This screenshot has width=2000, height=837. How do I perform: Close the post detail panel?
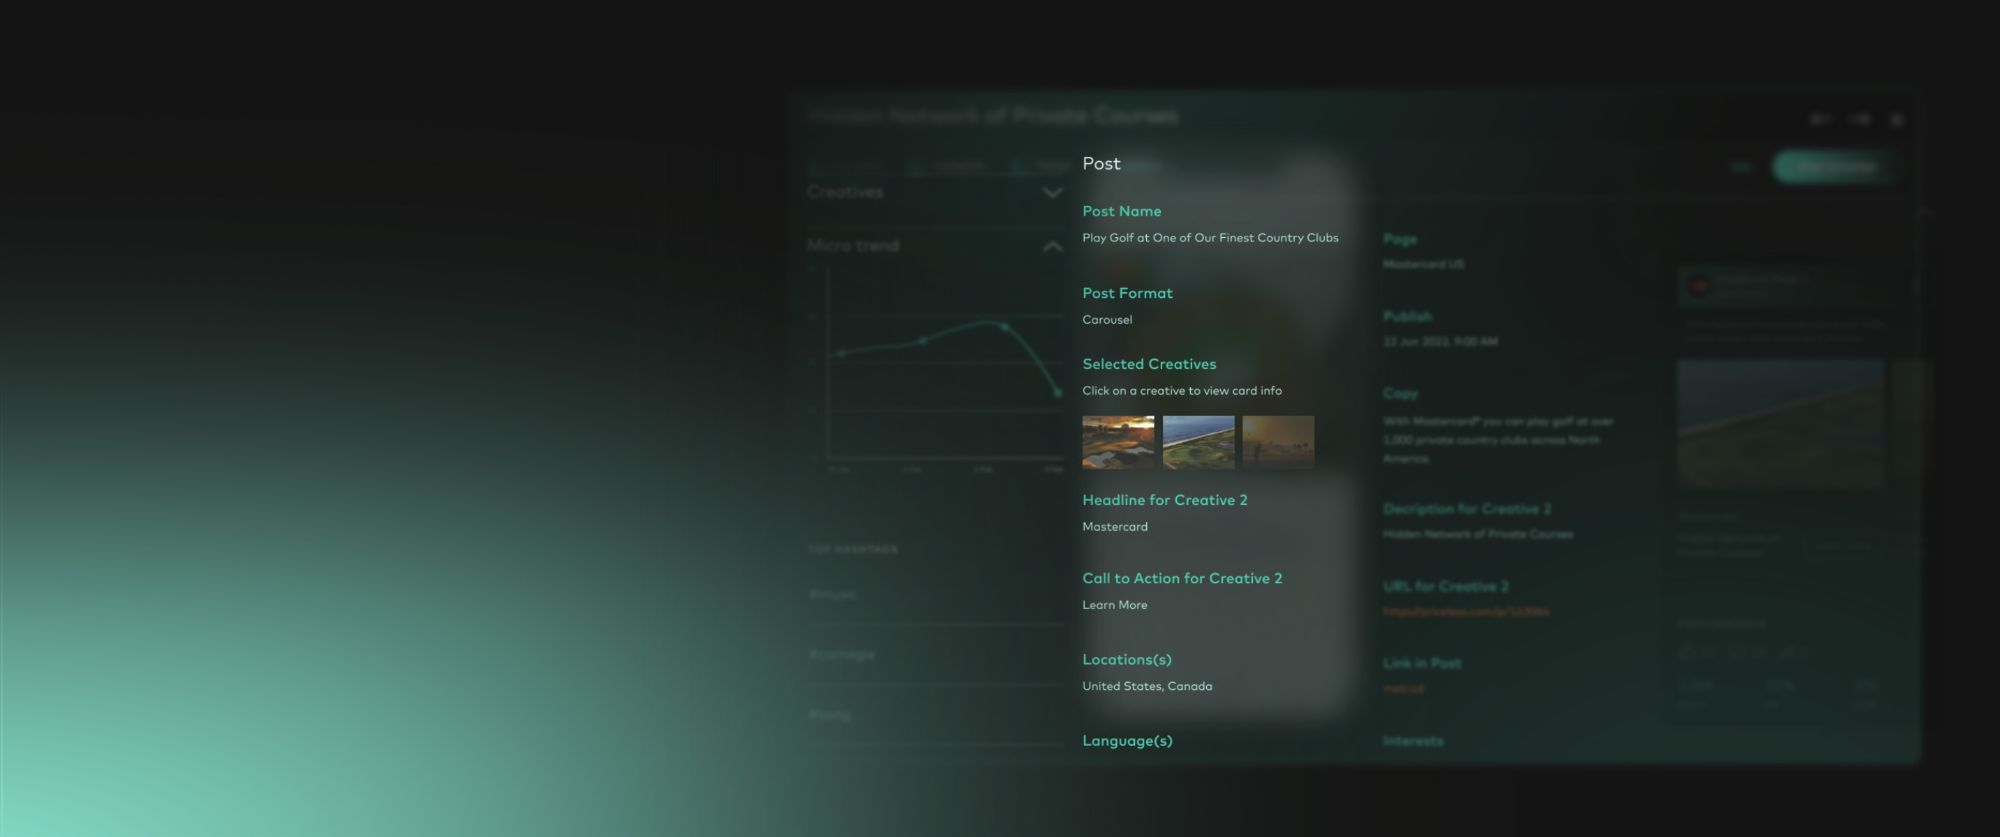(1897, 119)
